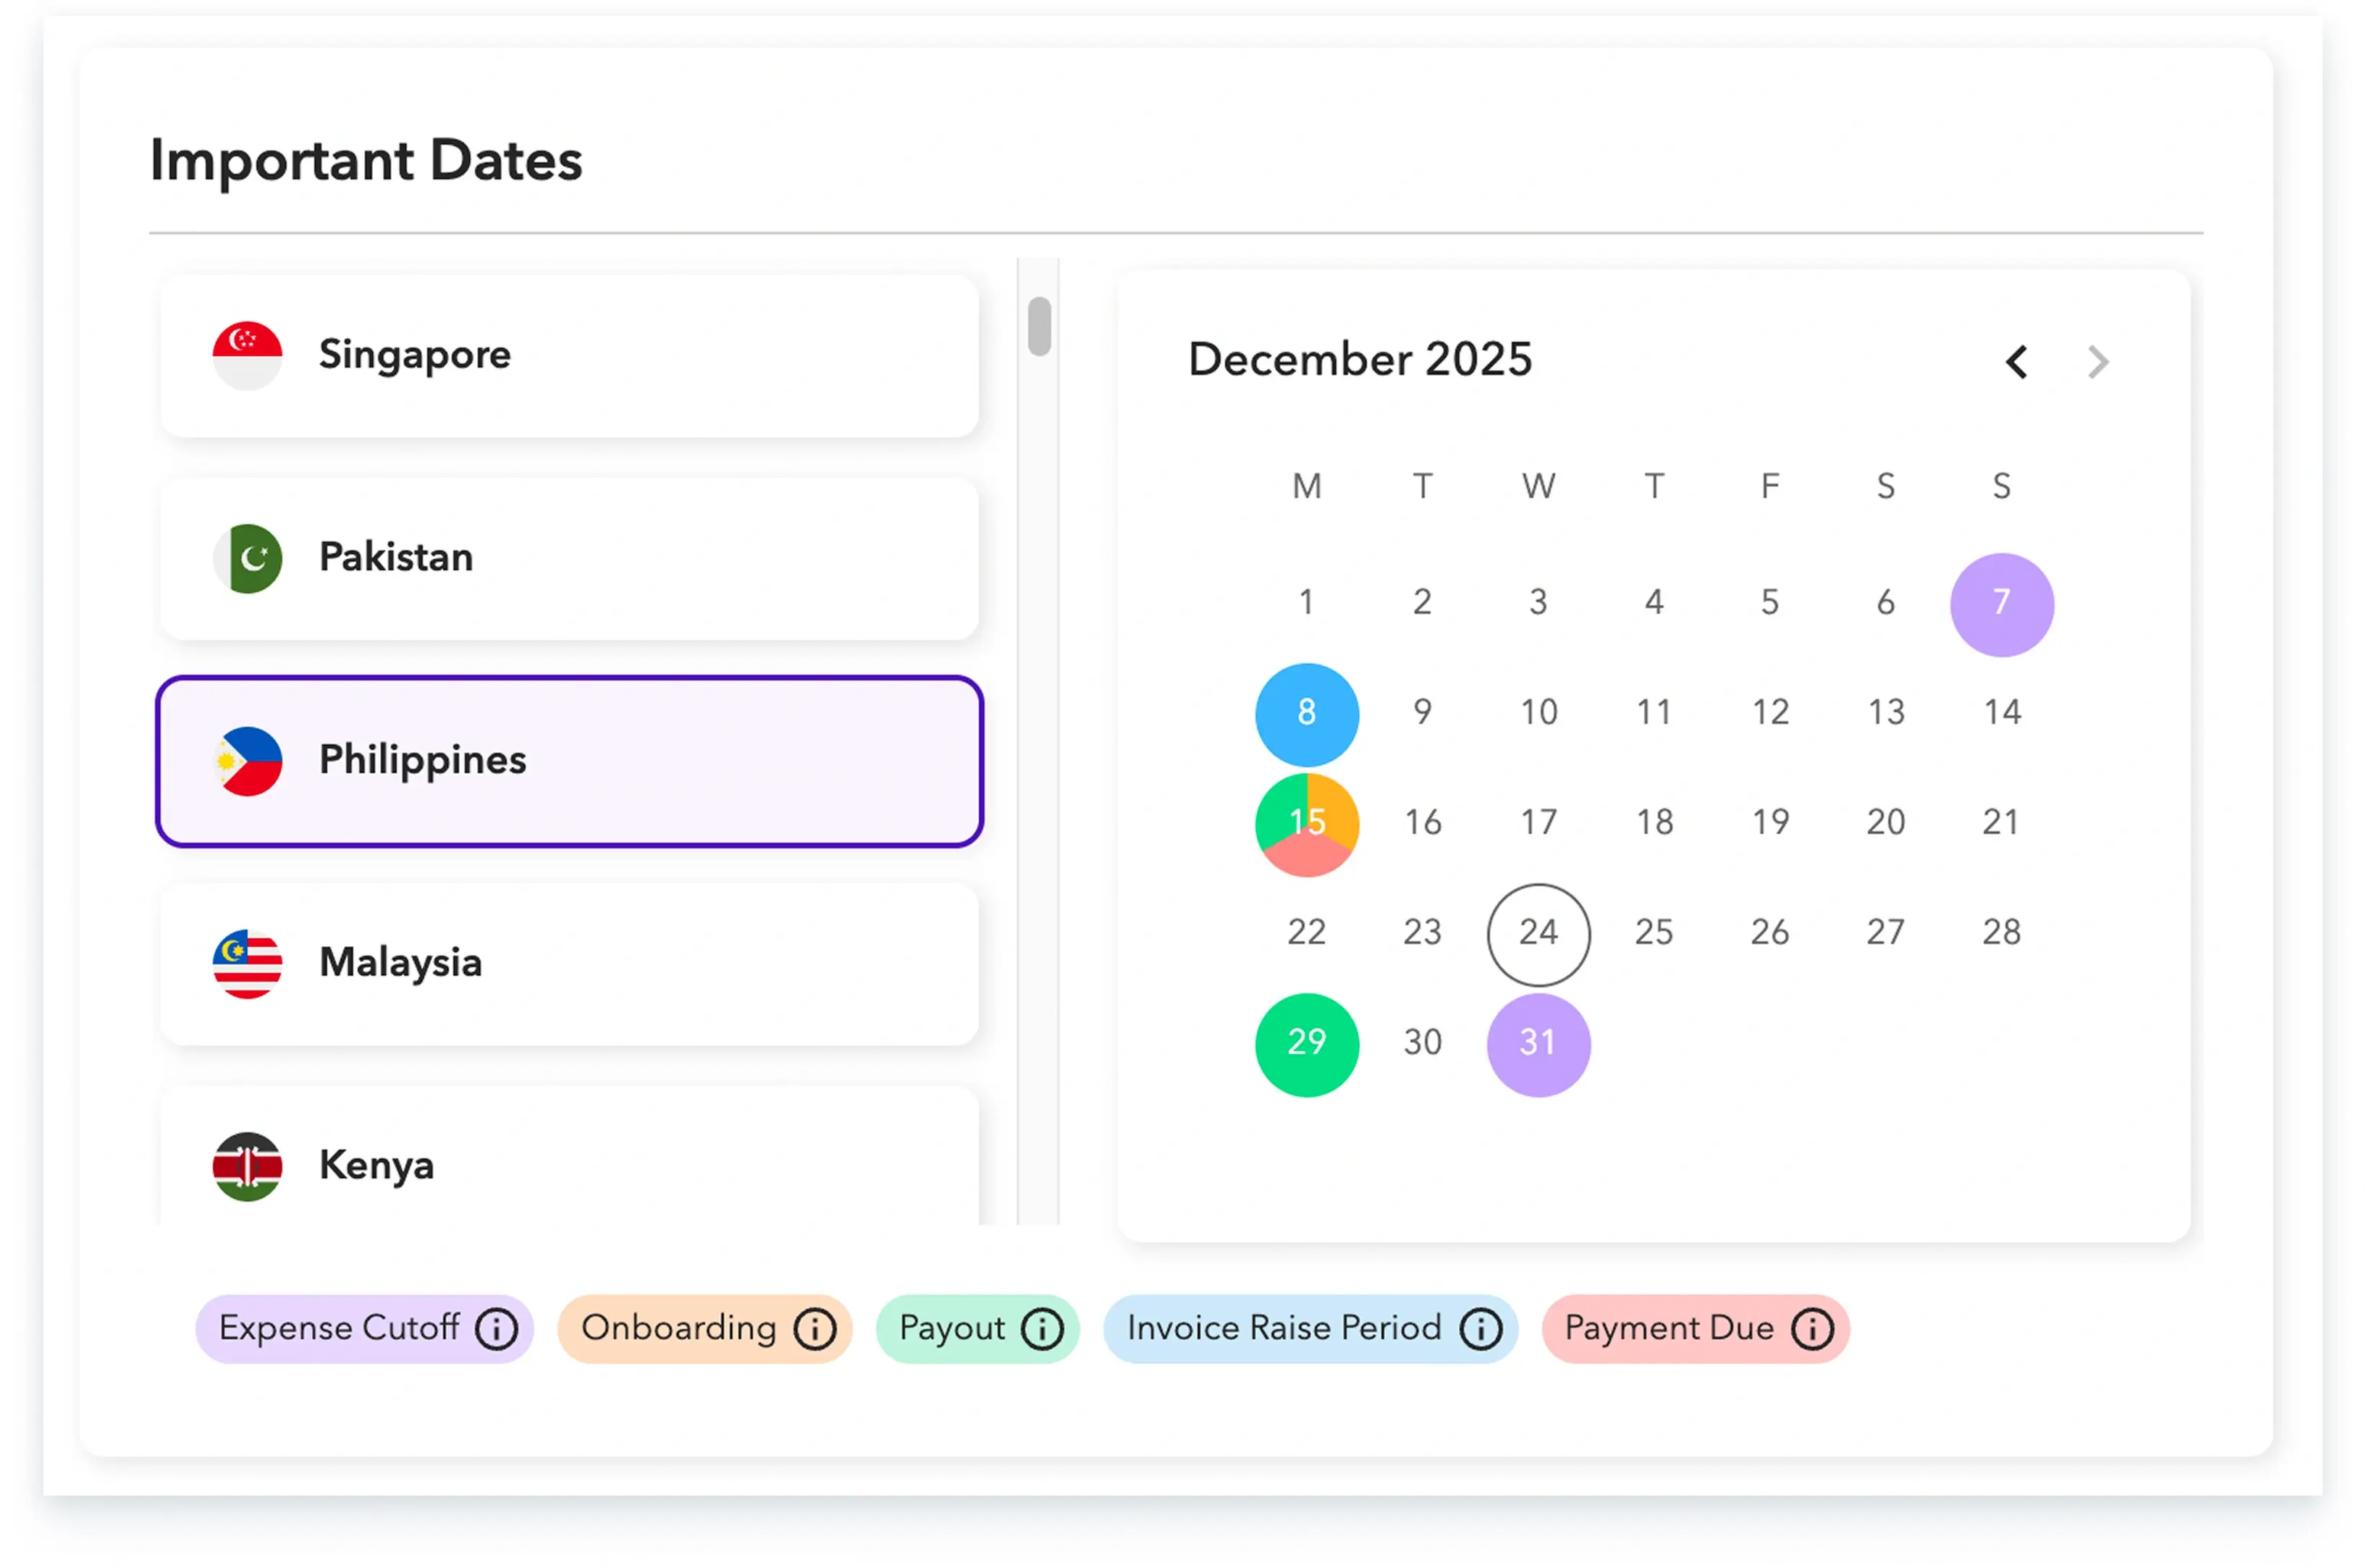Image resolution: width=2366 pixels, height=1568 pixels.
Task: Click the Kenya flag icon
Action: coord(247,1165)
